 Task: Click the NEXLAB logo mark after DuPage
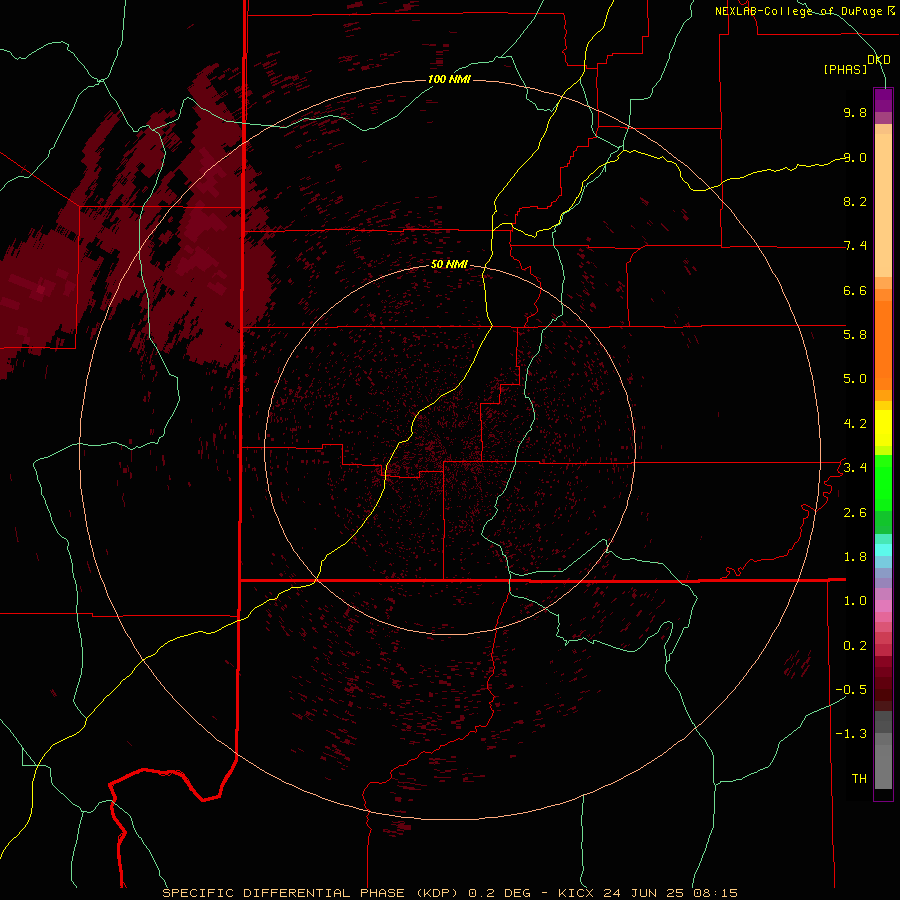click(x=891, y=10)
